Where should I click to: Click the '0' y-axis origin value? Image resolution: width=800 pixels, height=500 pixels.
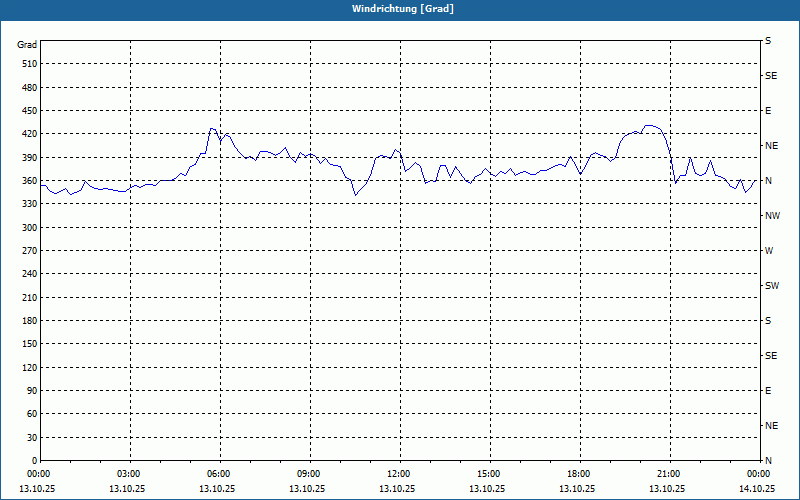pyautogui.click(x=35, y=461)
